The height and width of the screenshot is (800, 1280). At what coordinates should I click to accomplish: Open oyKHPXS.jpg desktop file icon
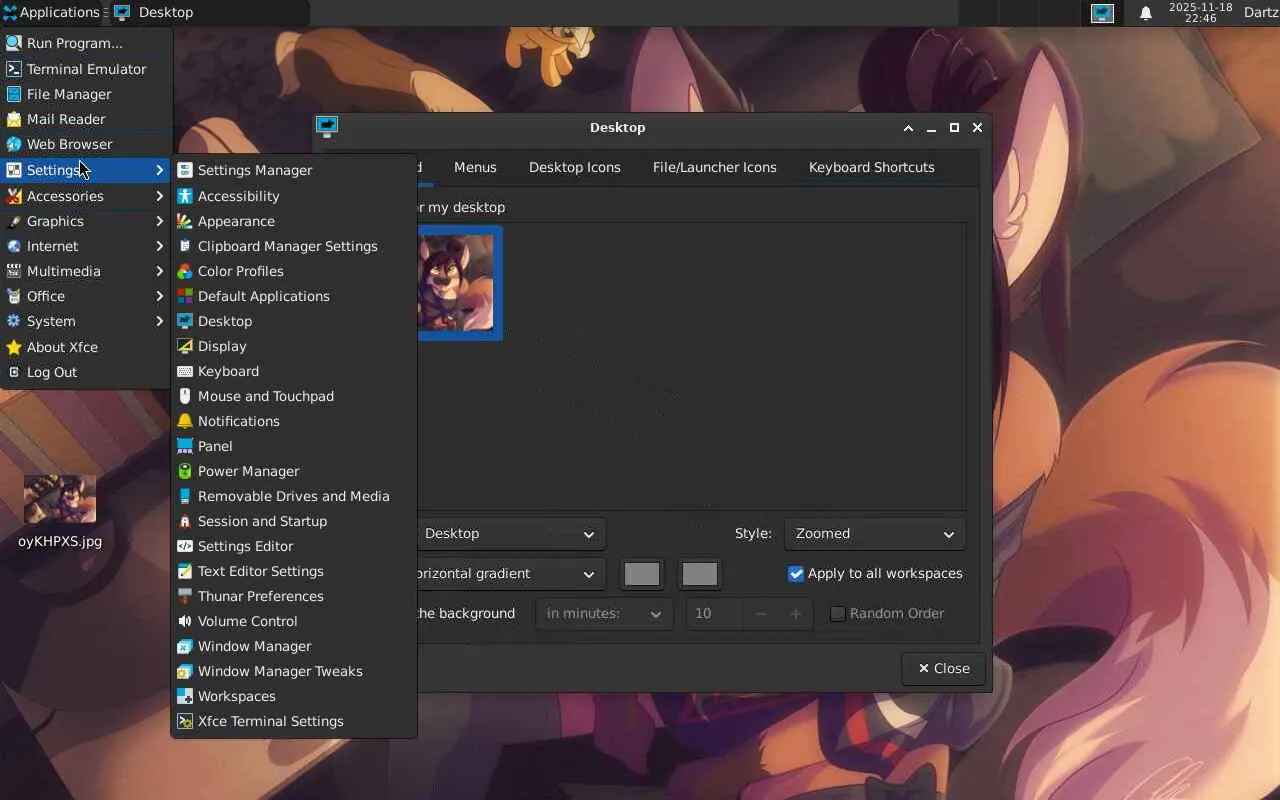coord(60,499)
